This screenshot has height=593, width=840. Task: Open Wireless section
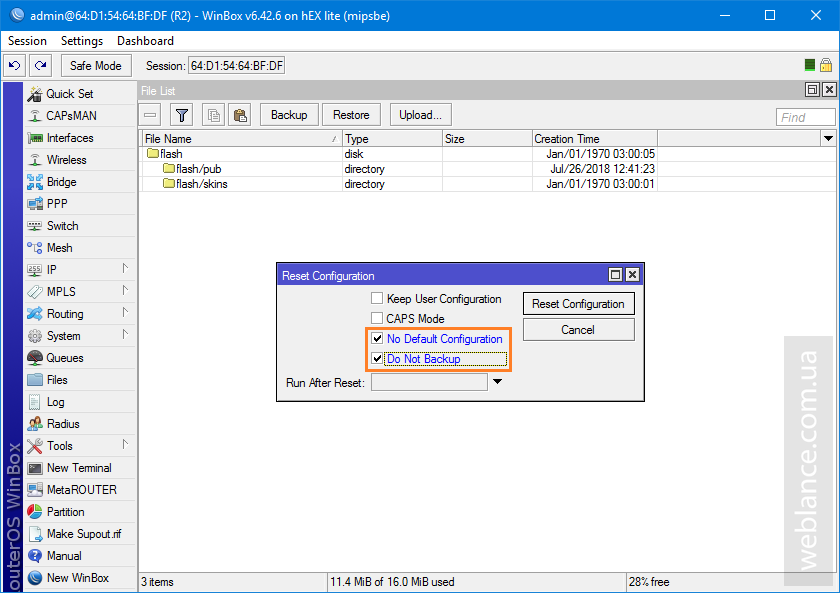80,160
